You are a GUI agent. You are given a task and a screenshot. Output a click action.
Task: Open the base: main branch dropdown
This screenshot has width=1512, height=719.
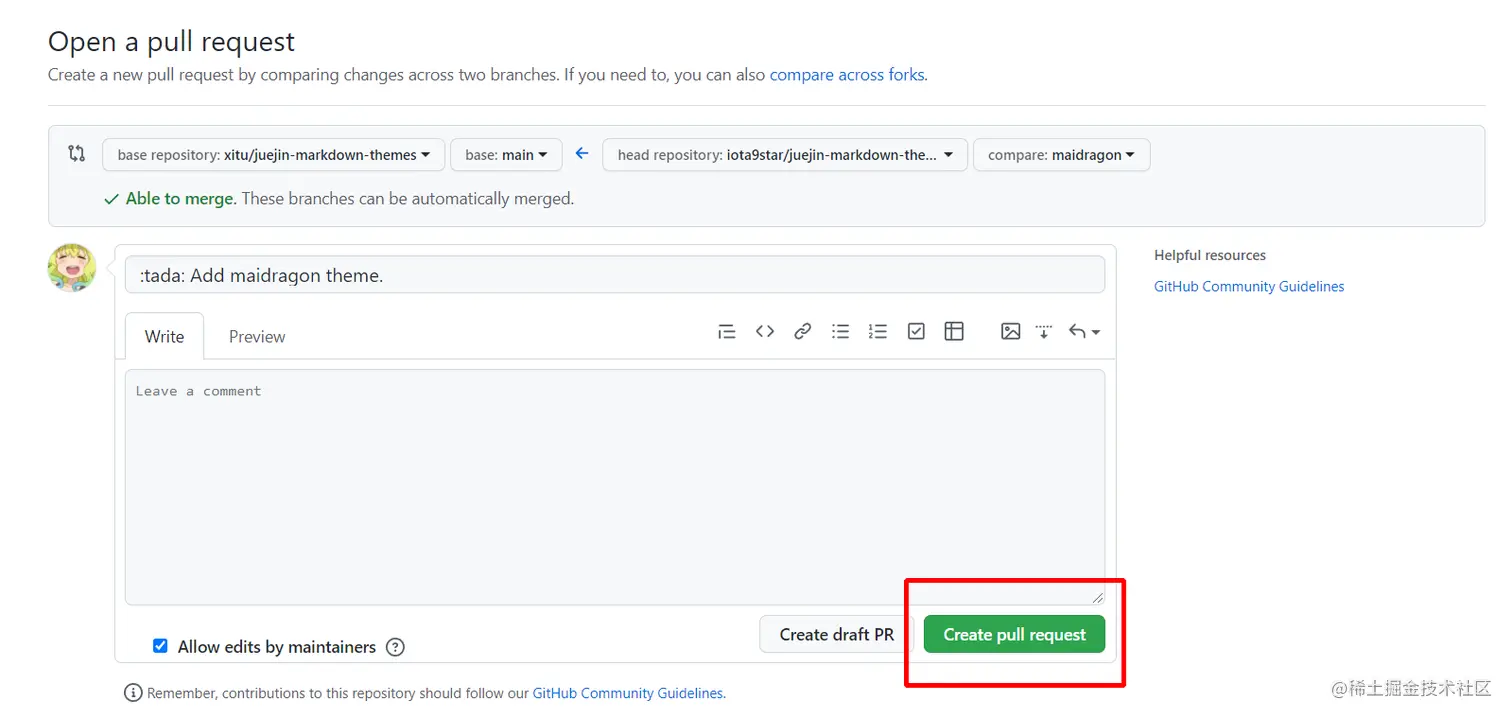point(506,155)
